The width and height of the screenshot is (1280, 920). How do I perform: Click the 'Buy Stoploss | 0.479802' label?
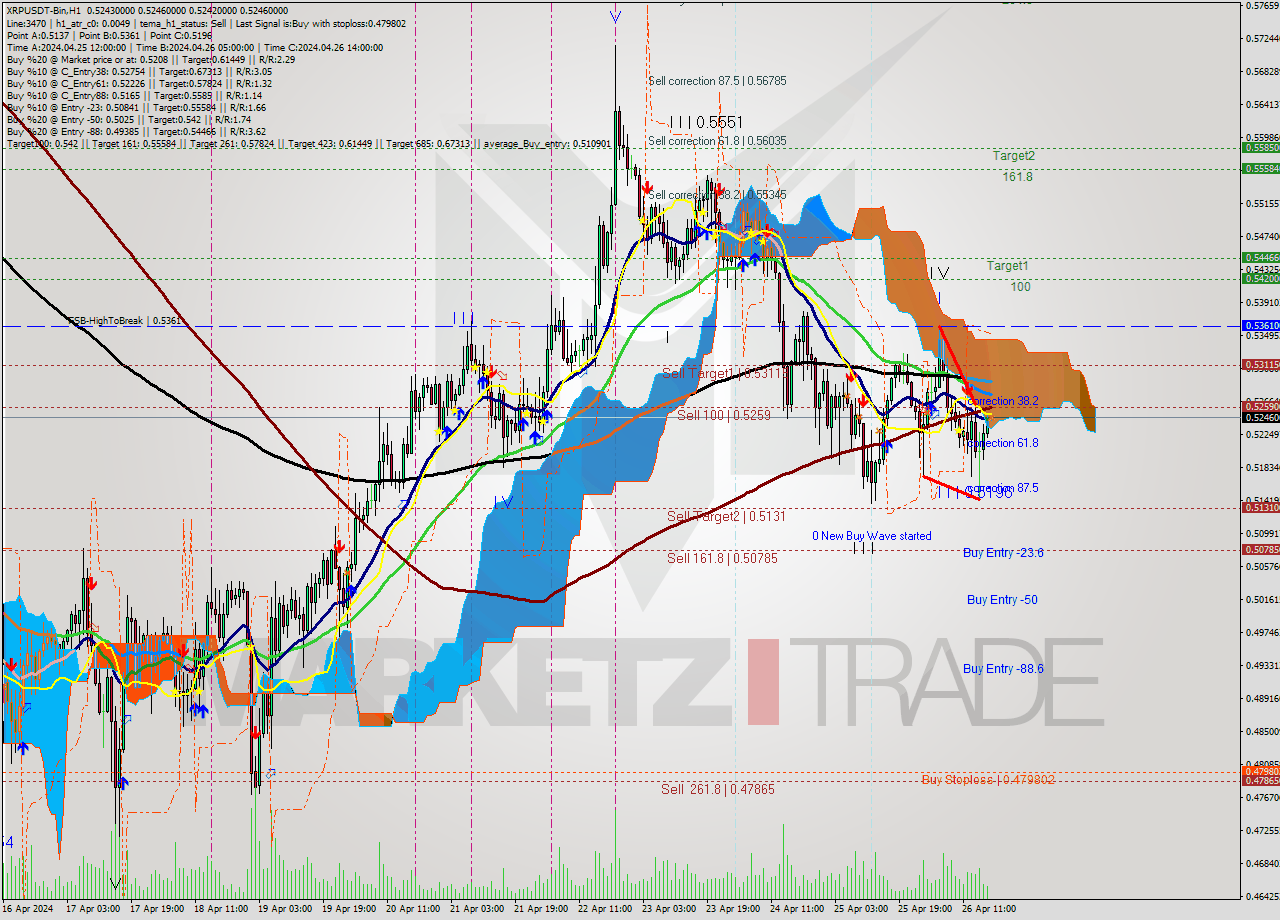(x=988, y=780)
